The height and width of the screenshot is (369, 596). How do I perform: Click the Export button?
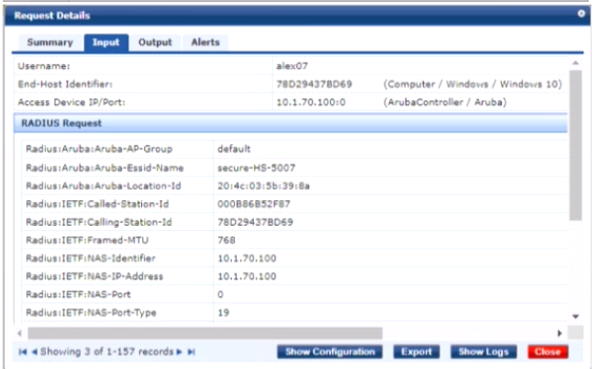pyautogui.click(x=417, y=352)
